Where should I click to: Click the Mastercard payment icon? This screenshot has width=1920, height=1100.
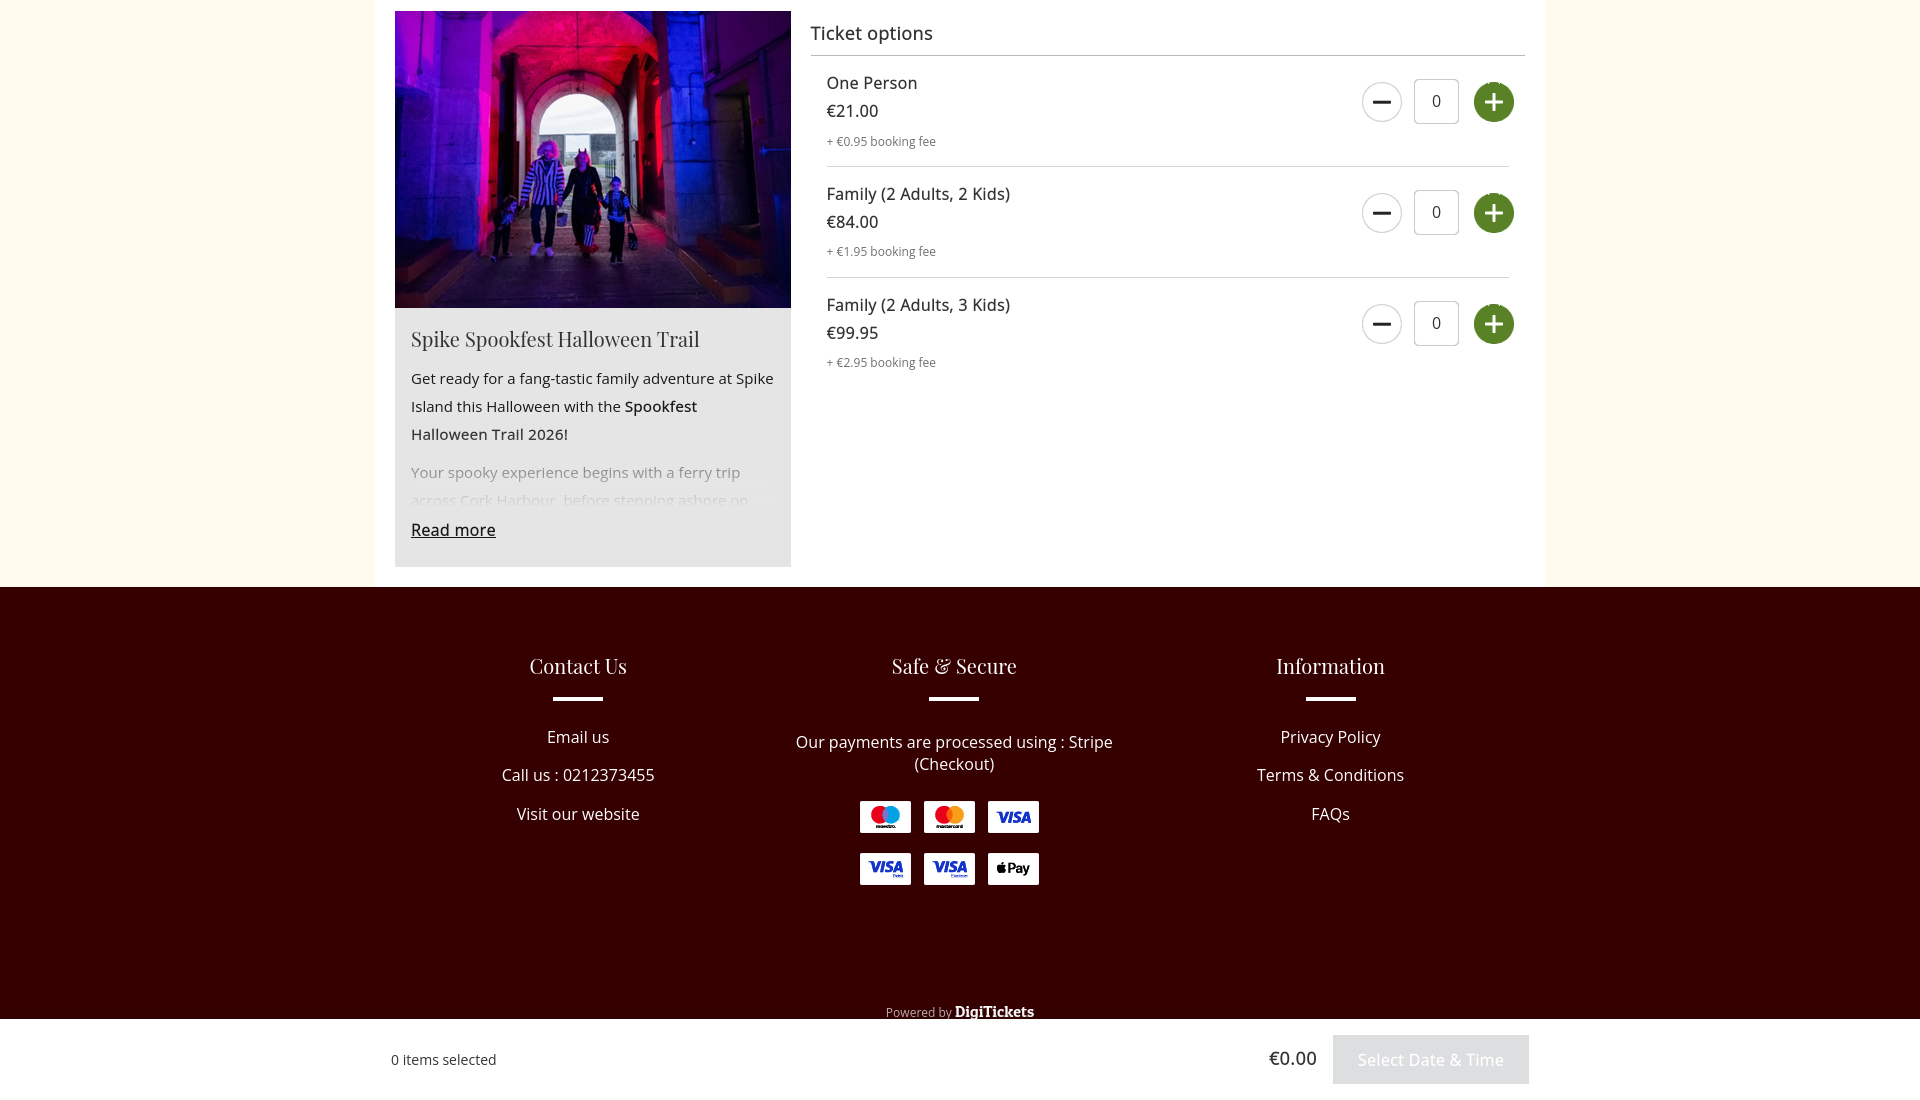[x=949, y=817]
